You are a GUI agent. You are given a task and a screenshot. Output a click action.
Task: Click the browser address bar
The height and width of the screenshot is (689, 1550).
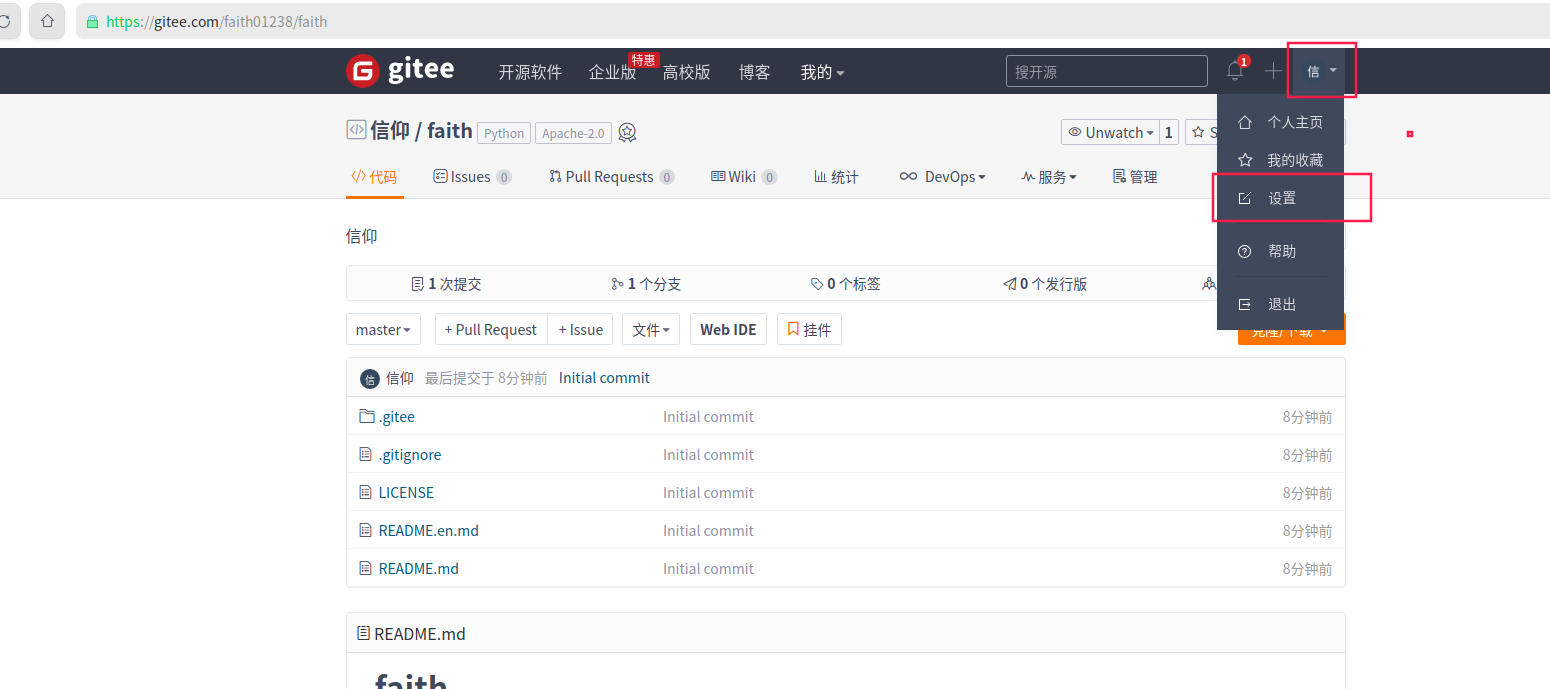pos(812,21)
